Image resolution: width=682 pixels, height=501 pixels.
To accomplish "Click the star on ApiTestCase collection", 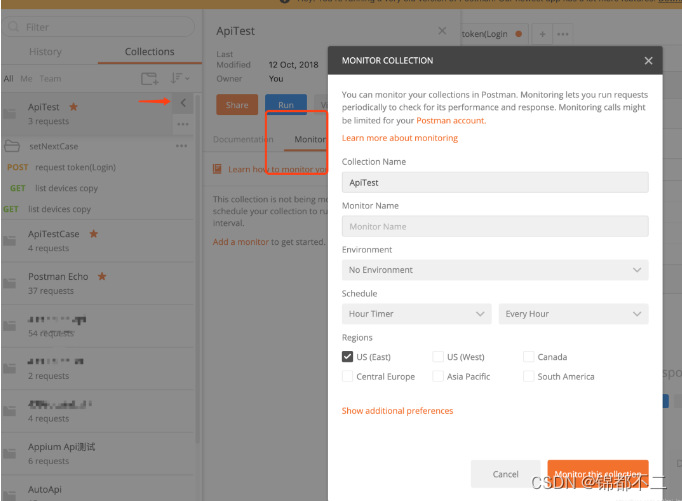I will [x=94, y=234].
